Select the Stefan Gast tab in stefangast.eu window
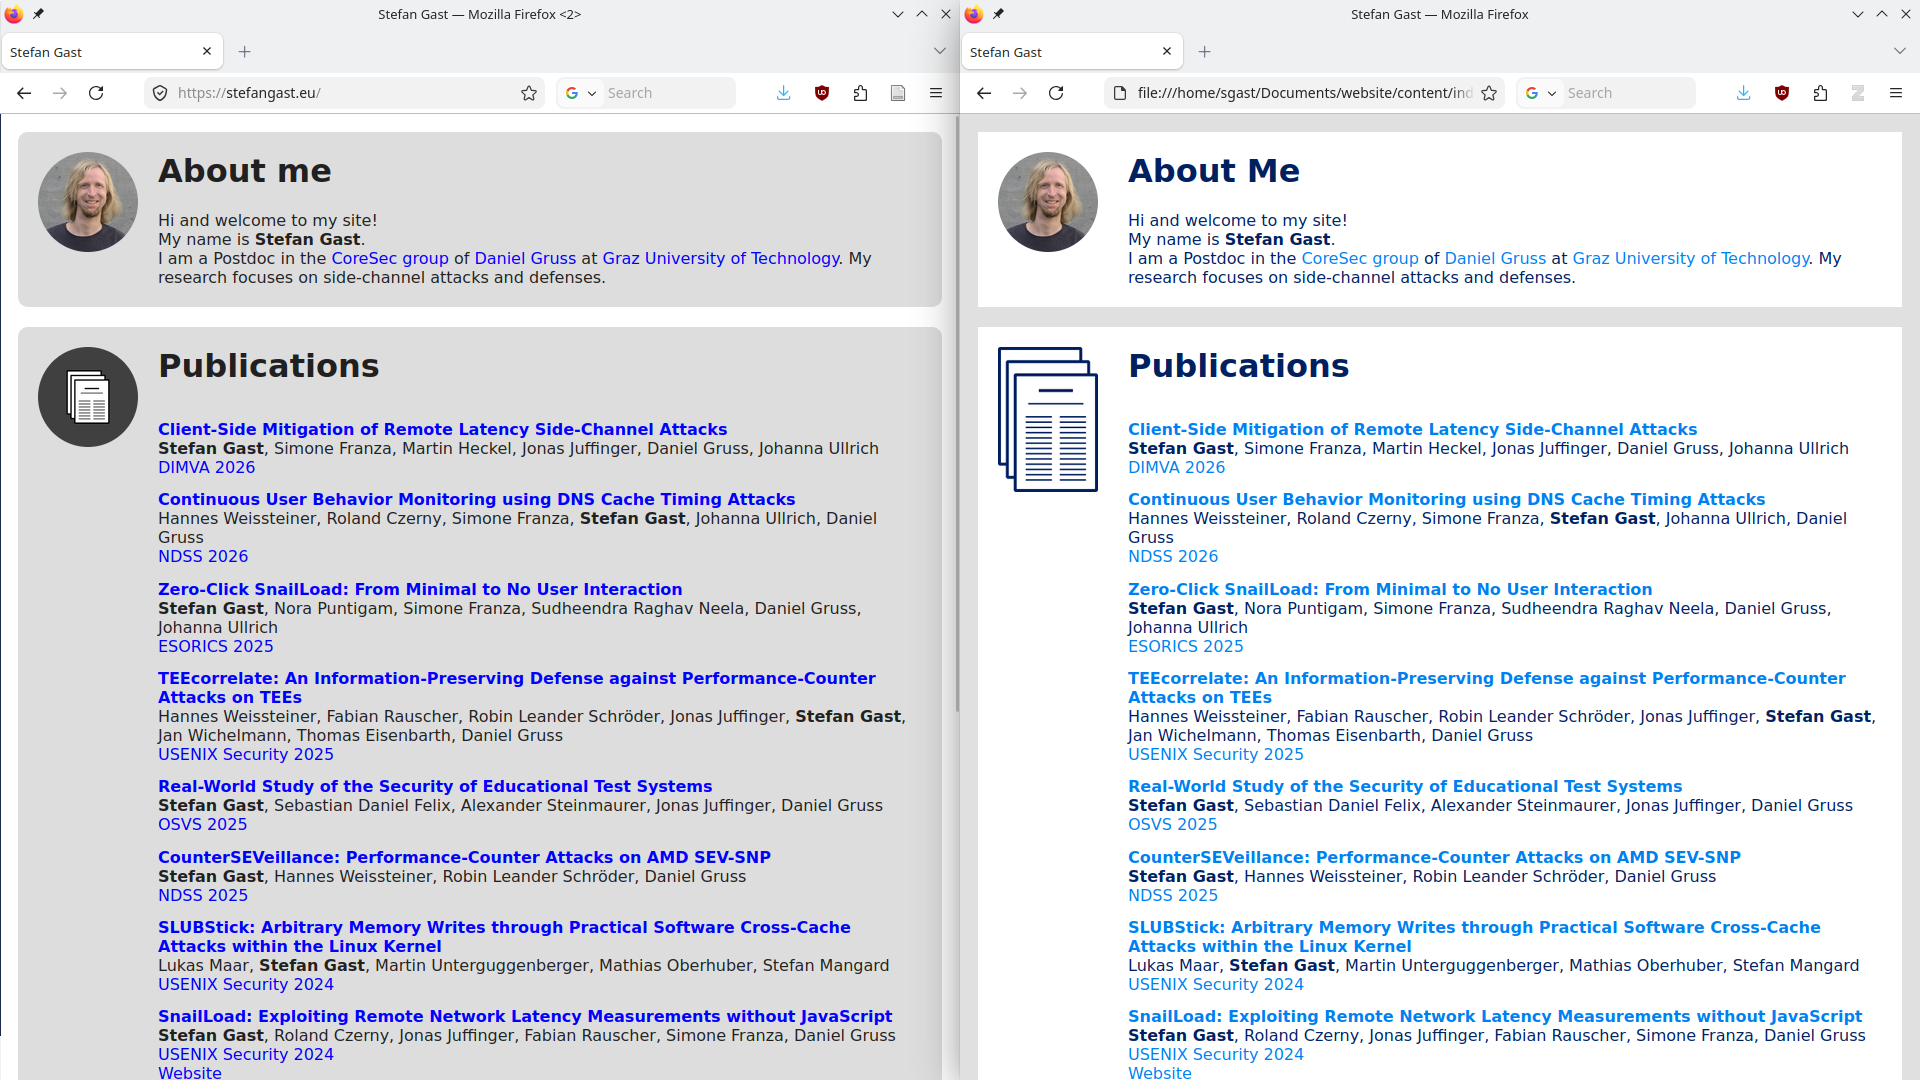Screen dimensions: 1920x1080 point(111,52)
